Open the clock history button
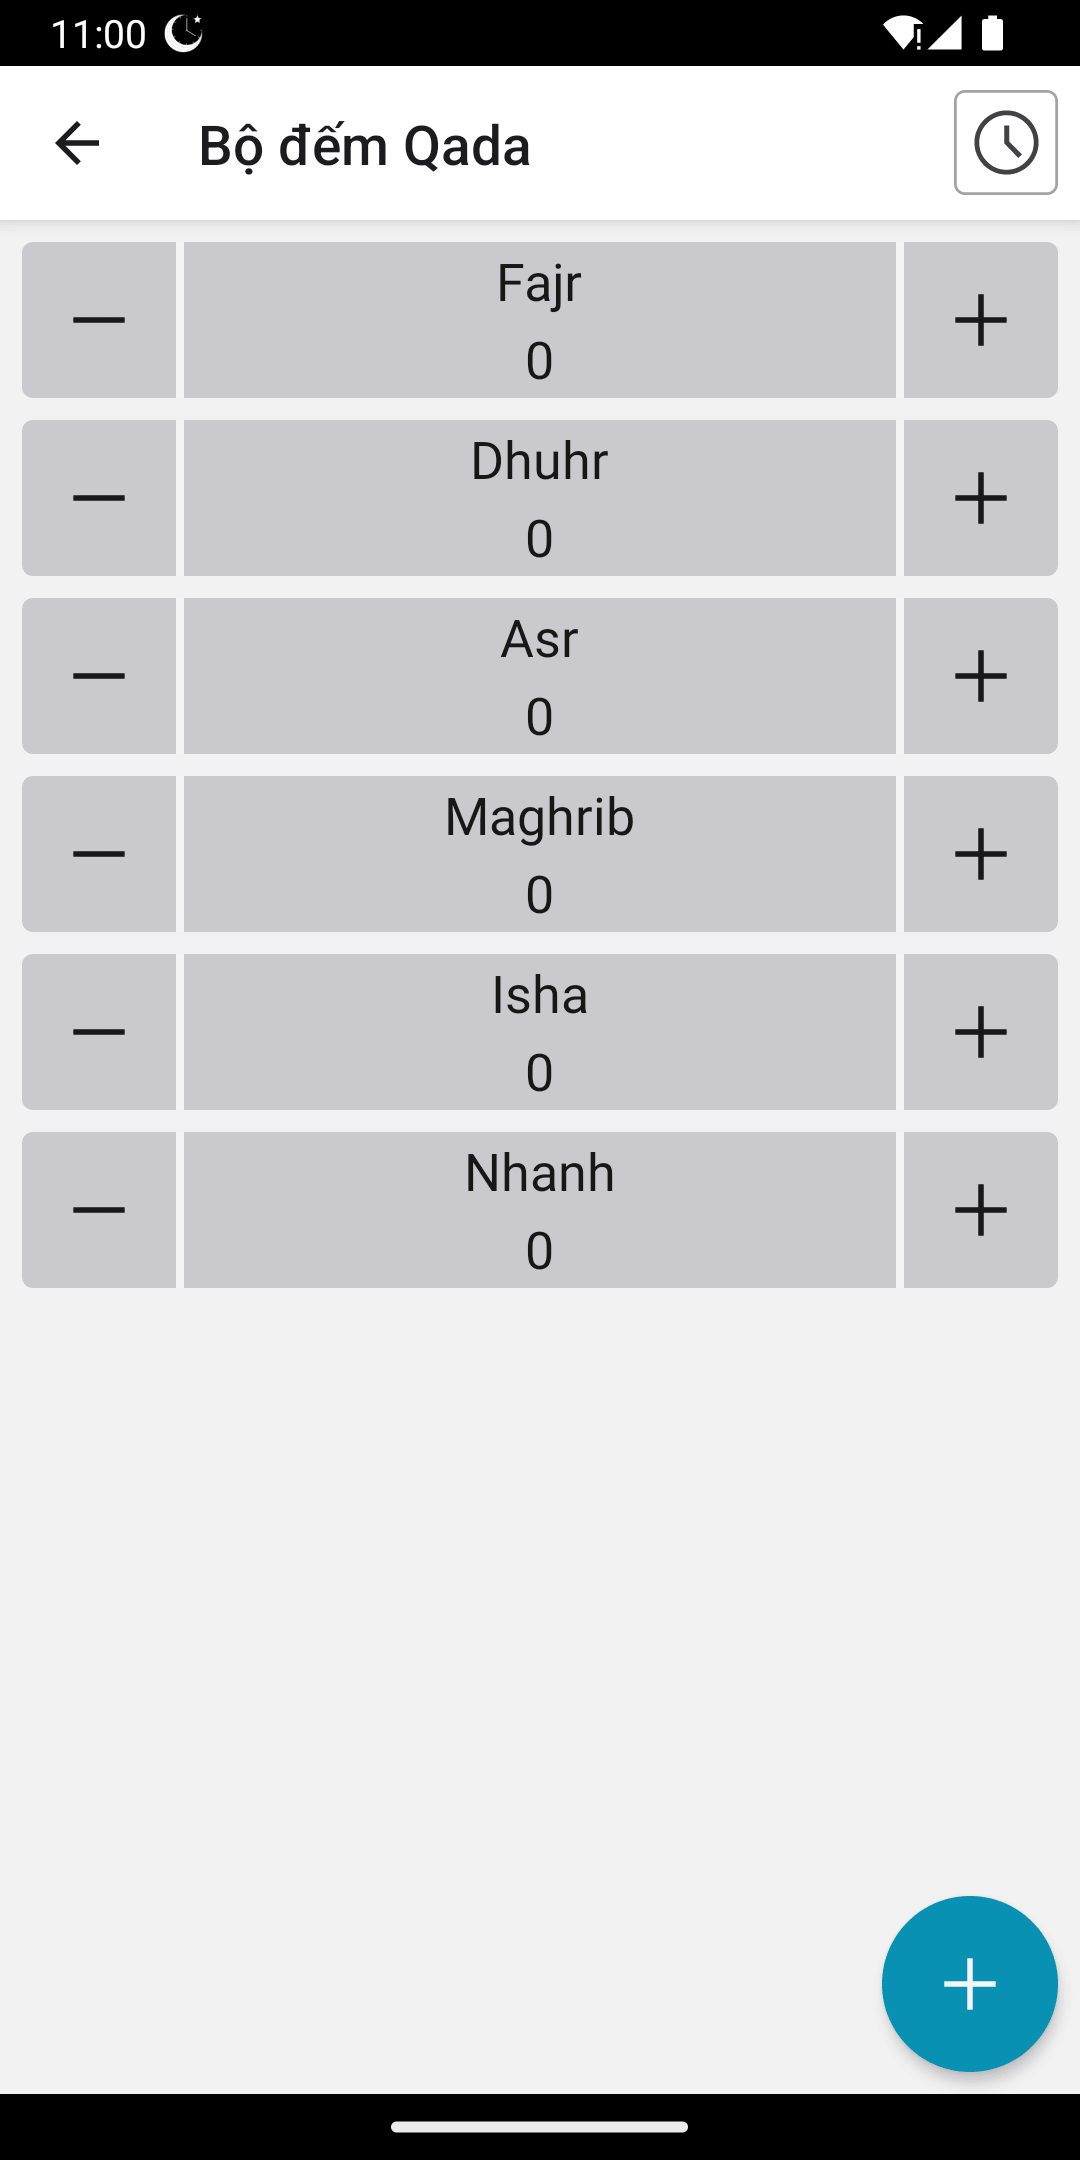 [1005, 142]
